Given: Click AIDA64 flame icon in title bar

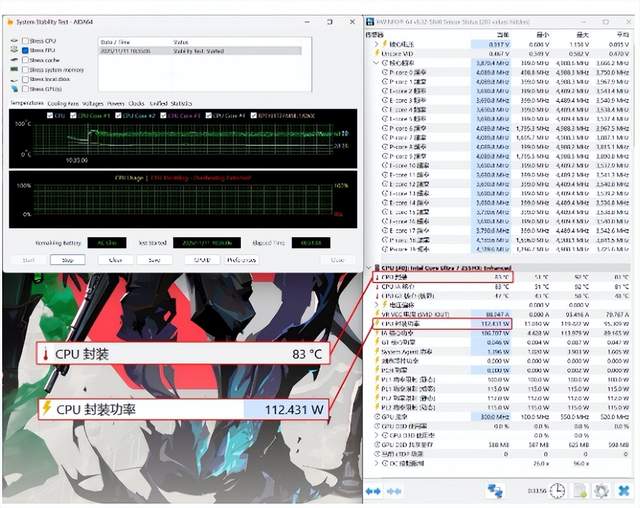Looking at the screenshot, I should click(x=11, y=22).
